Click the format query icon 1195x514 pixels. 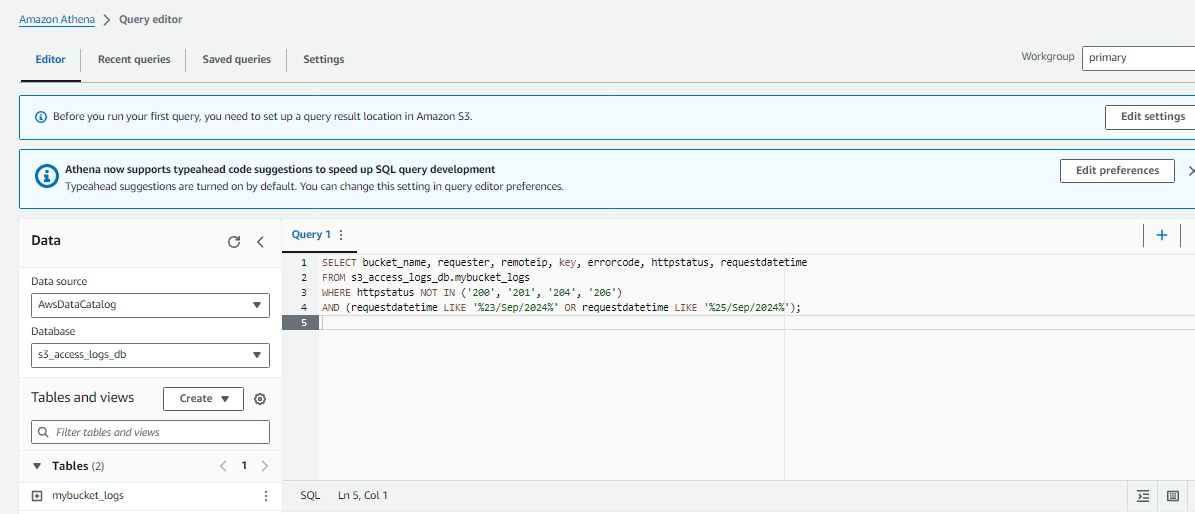[x=1142, y=496]
